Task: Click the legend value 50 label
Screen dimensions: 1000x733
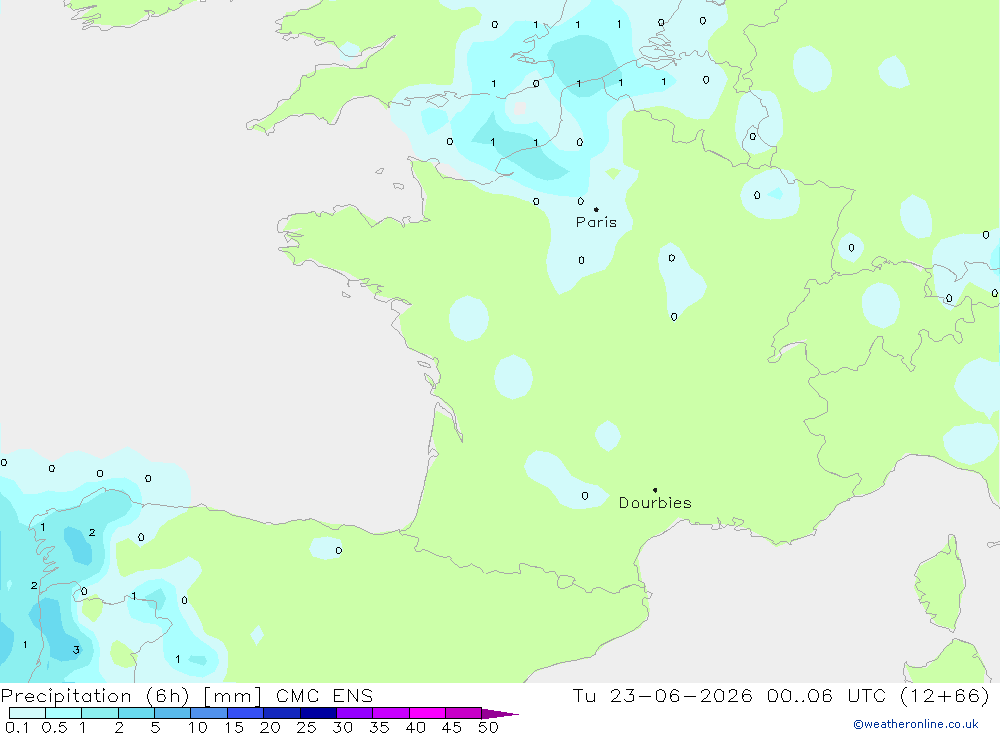Action: [x=488, y=727]
